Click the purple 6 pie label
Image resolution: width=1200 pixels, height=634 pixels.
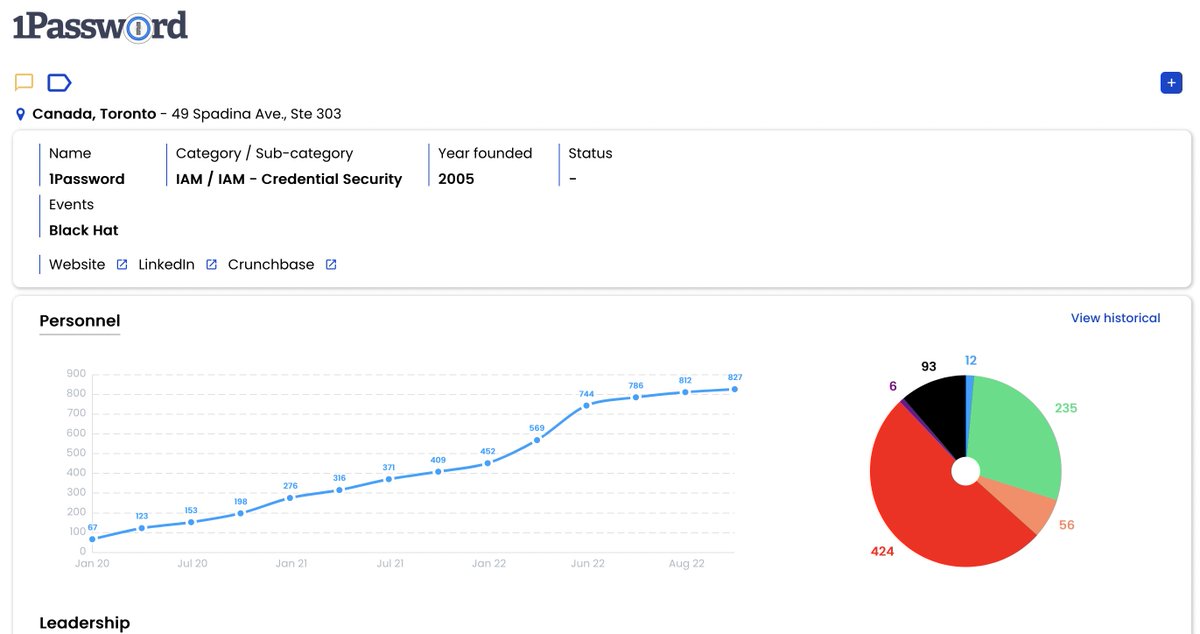point(893,386)
